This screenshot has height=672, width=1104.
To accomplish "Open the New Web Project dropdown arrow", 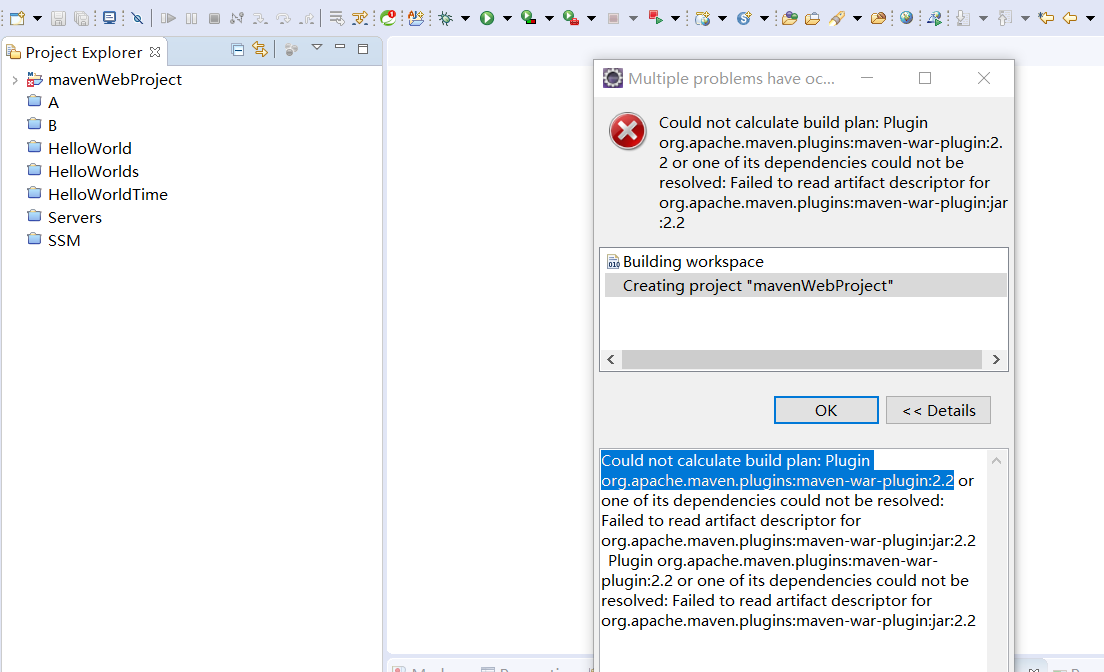I will point(722,19).
